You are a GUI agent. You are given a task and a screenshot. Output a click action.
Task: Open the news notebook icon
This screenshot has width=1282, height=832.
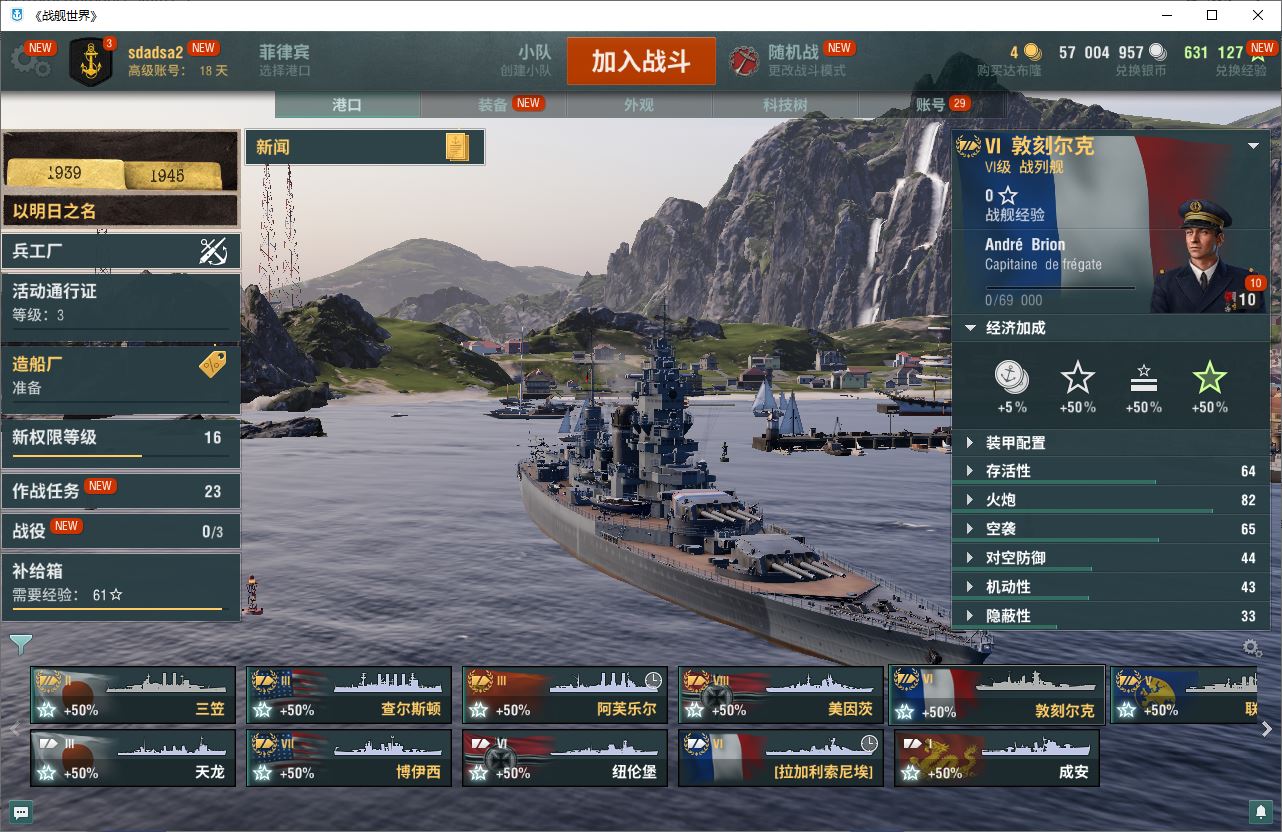[457, 147]
